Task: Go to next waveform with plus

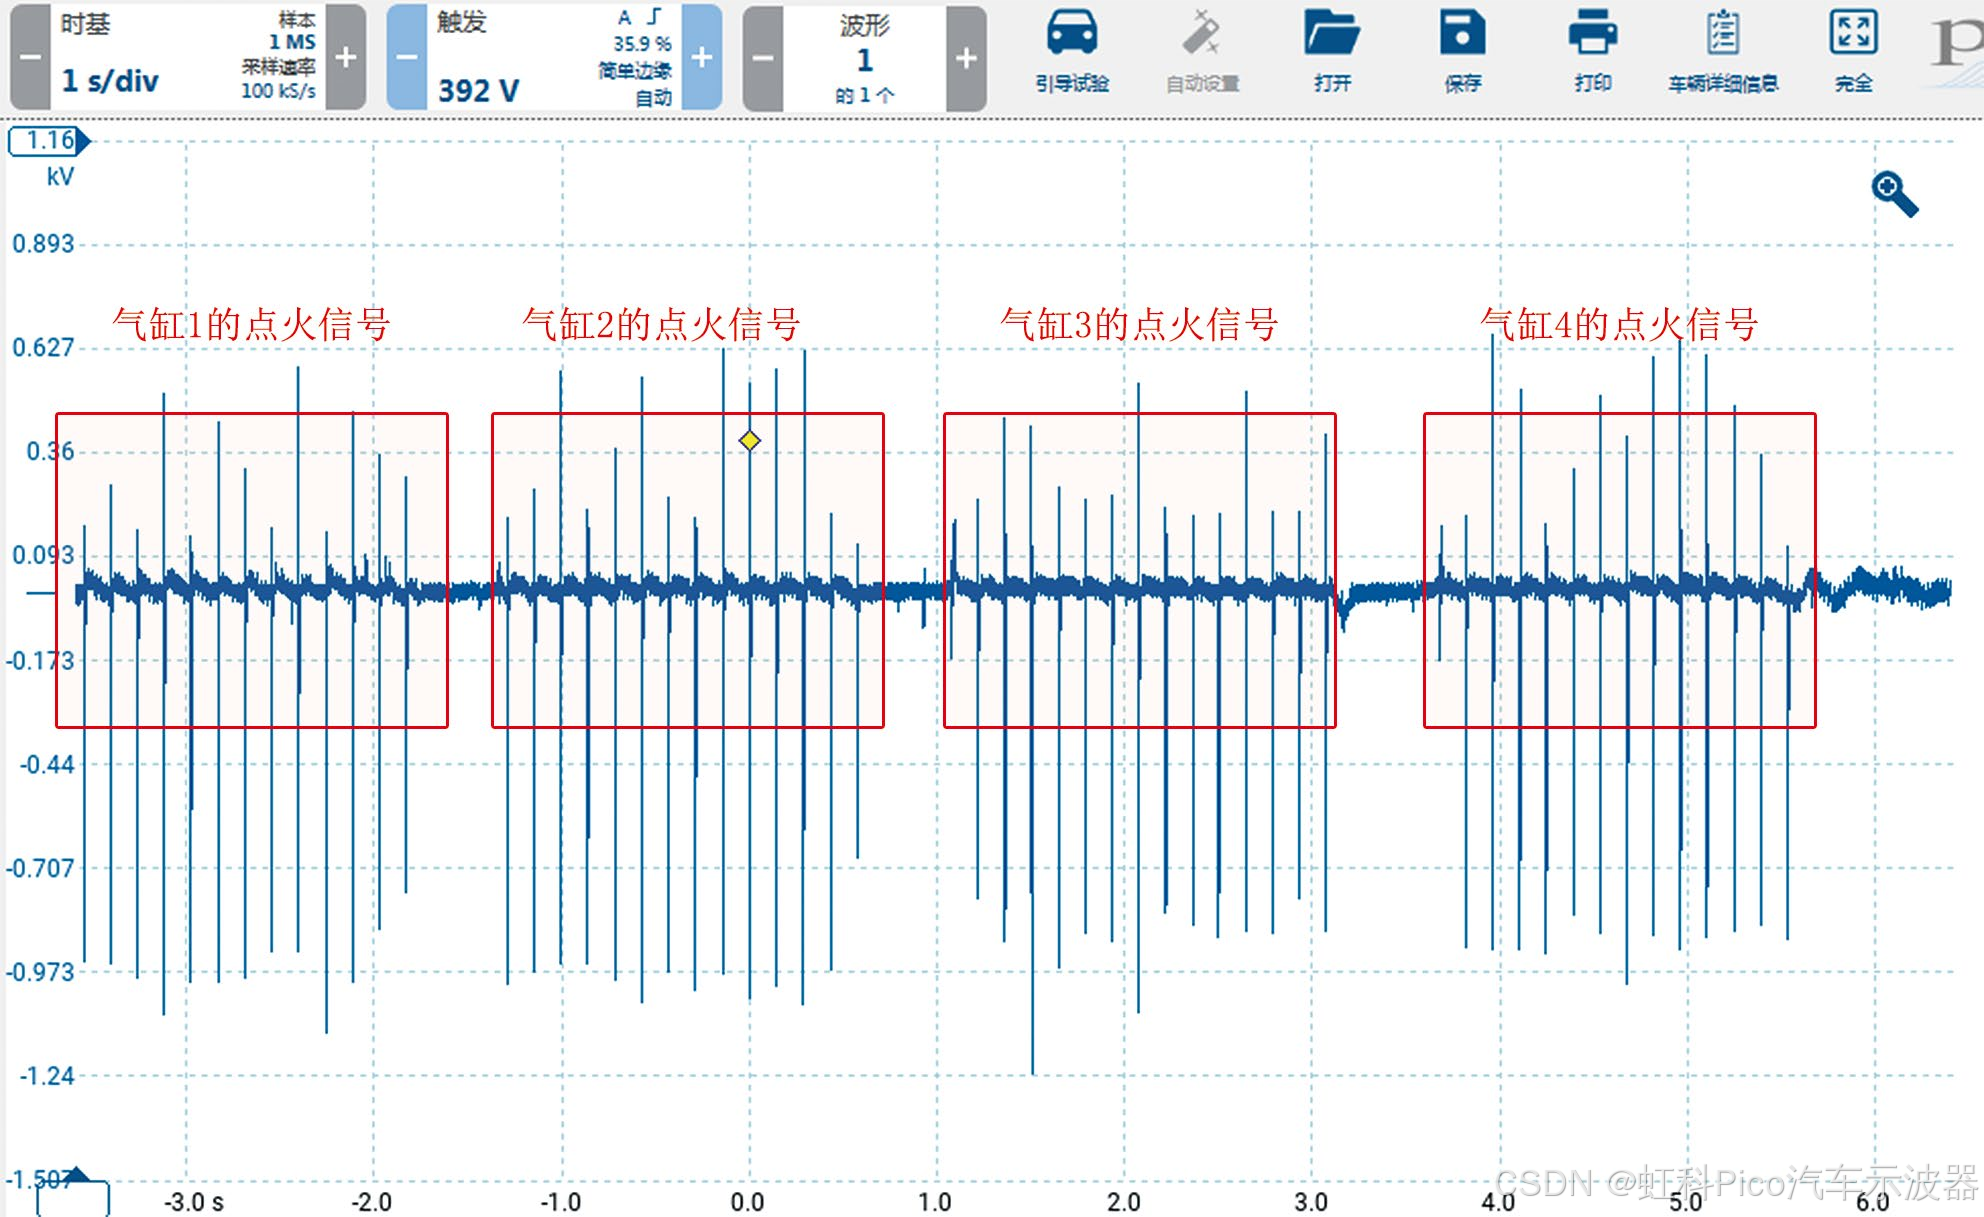Action: point(966,57)
